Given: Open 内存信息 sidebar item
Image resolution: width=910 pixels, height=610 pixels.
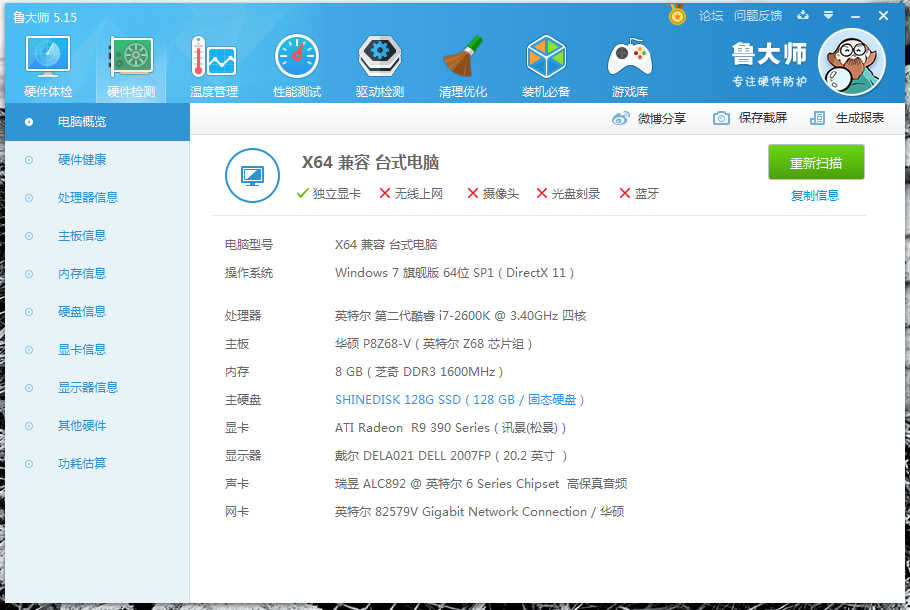Looking at the screenshot, I should coord(97,274).
